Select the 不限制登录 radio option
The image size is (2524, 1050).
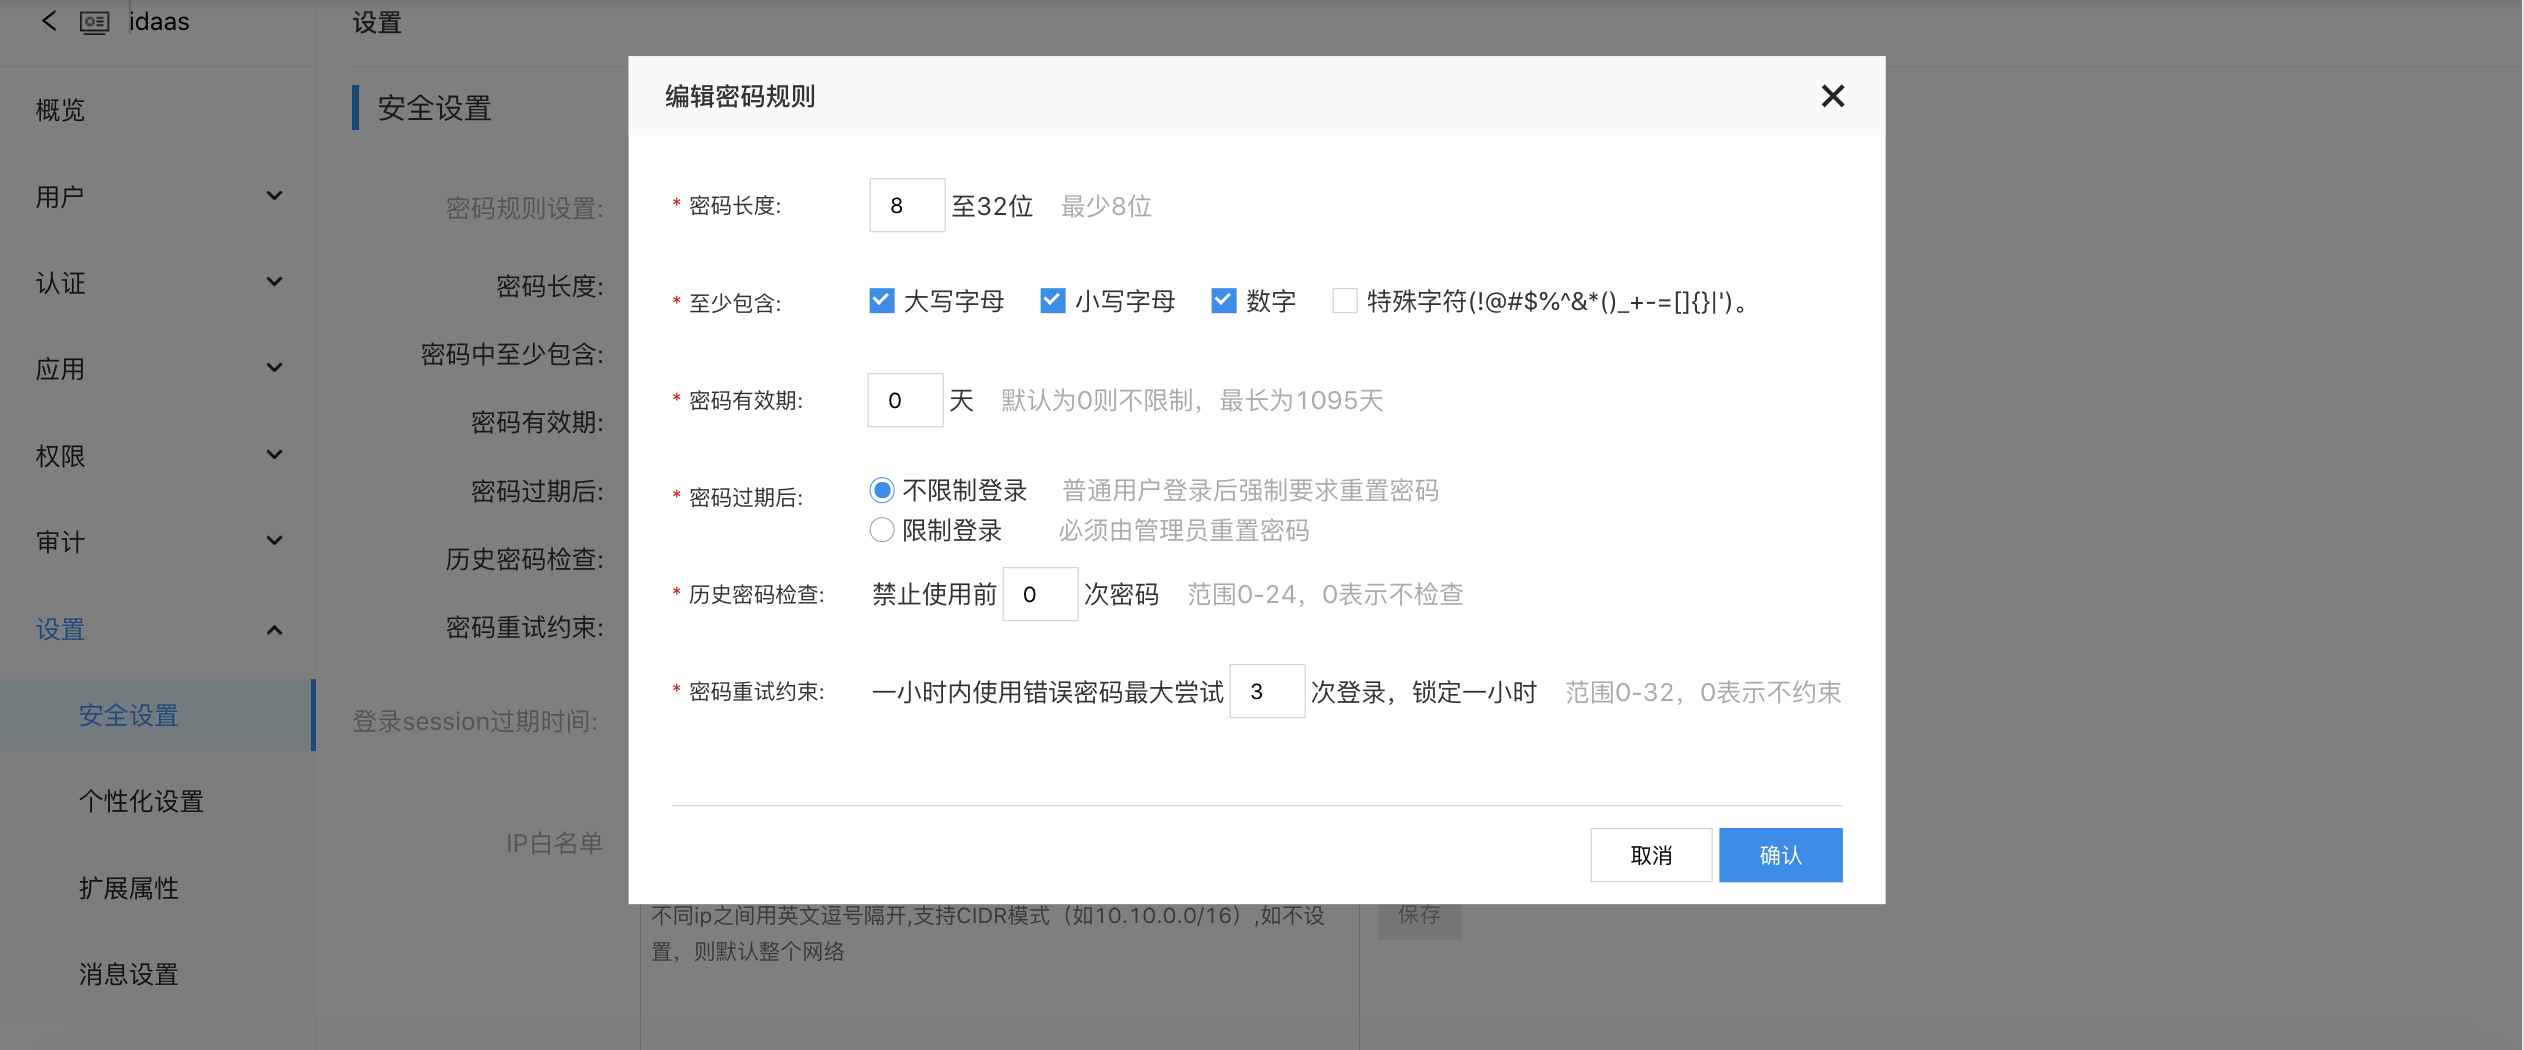click(881, 490)
